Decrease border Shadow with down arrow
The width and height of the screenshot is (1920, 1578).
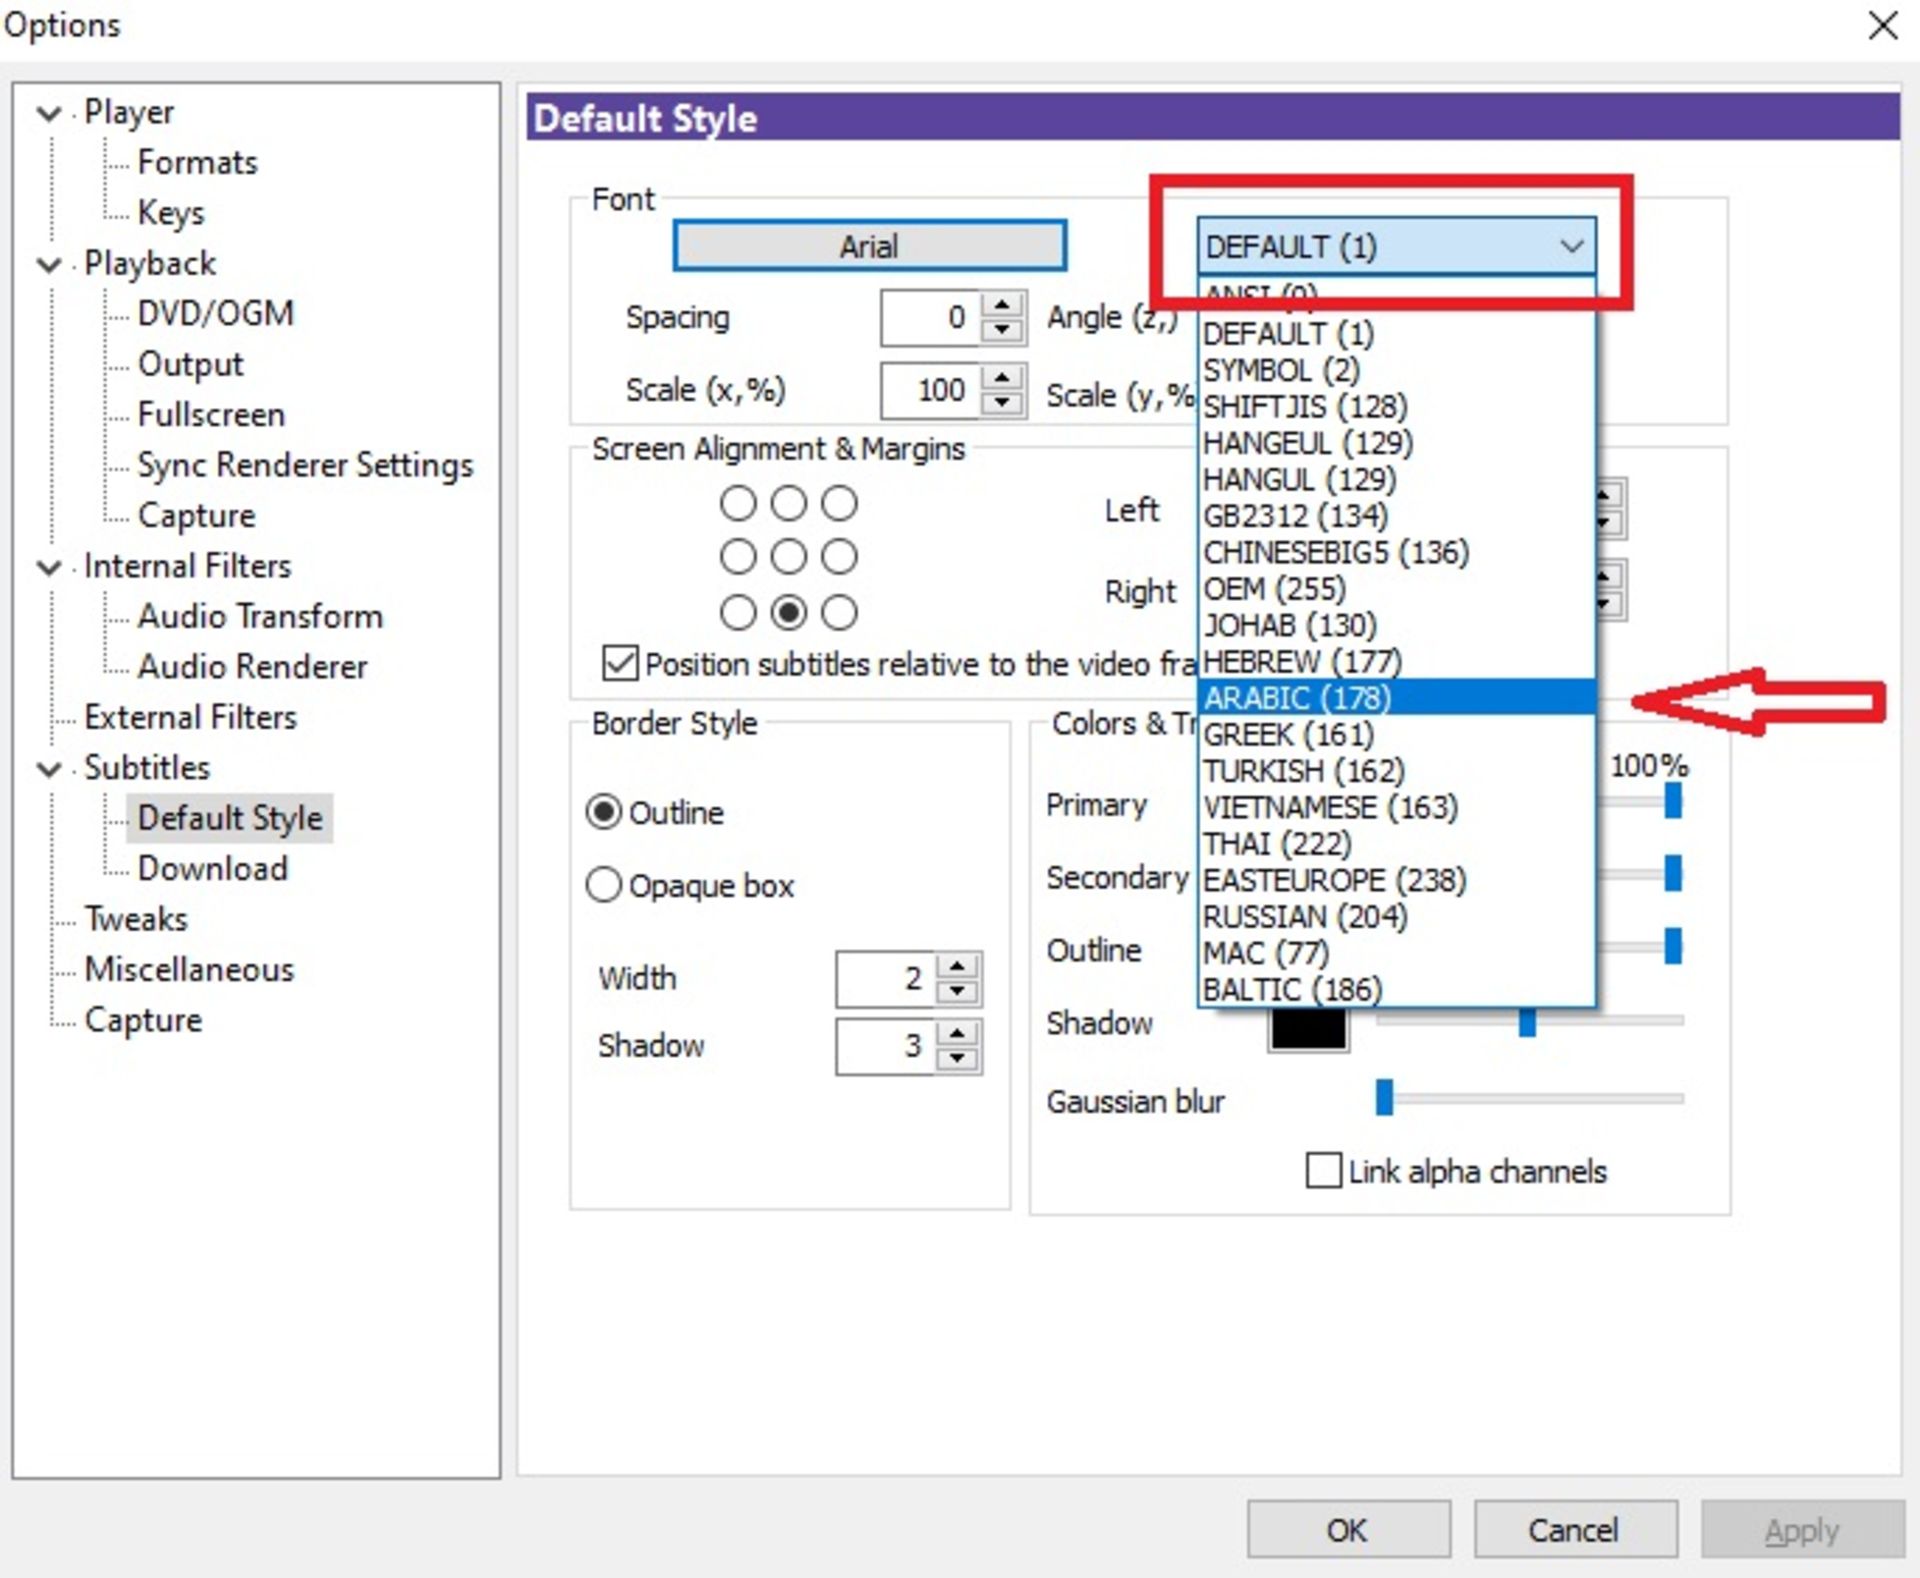click(958, 1059)
